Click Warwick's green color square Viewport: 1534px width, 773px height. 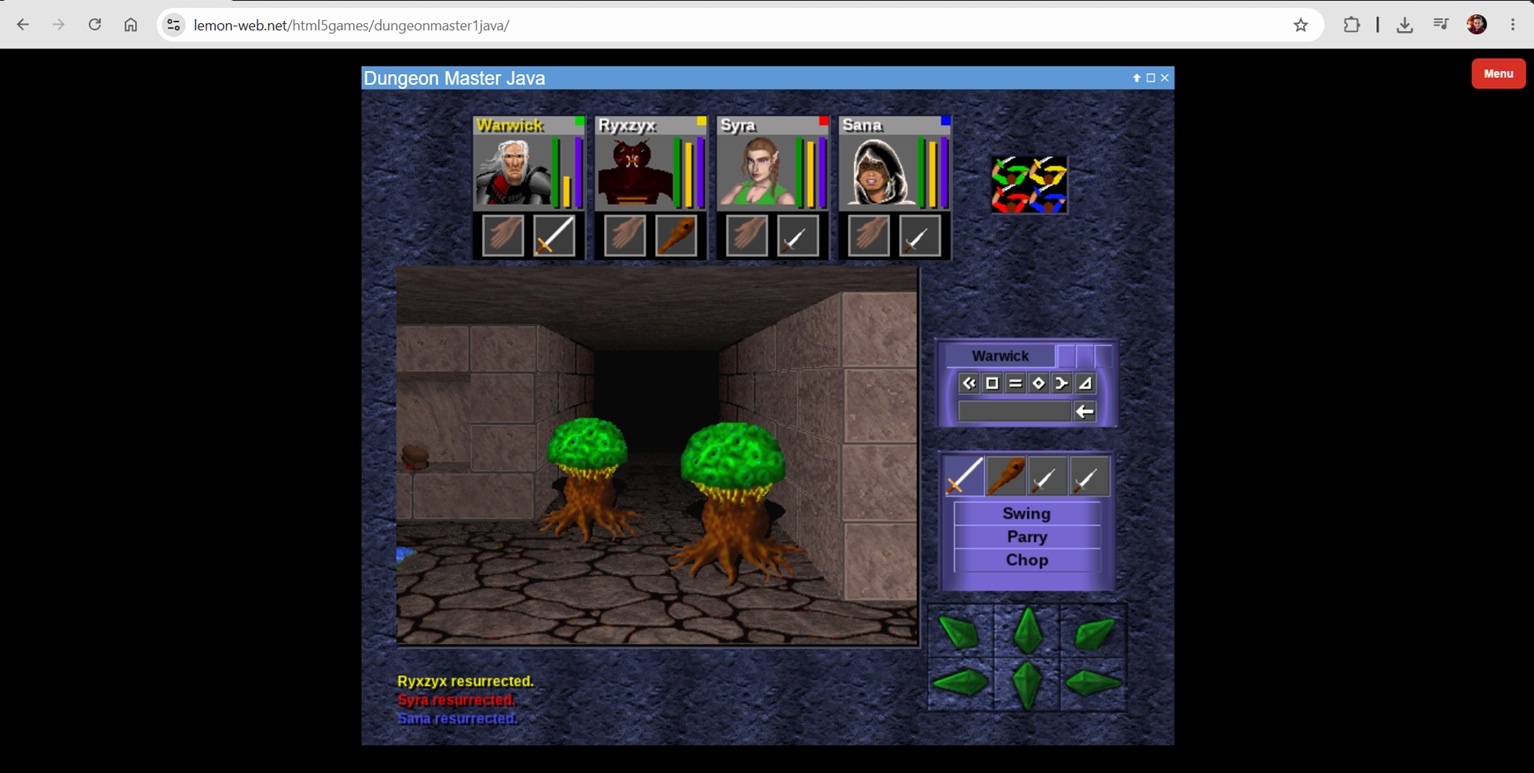[579, 122]
